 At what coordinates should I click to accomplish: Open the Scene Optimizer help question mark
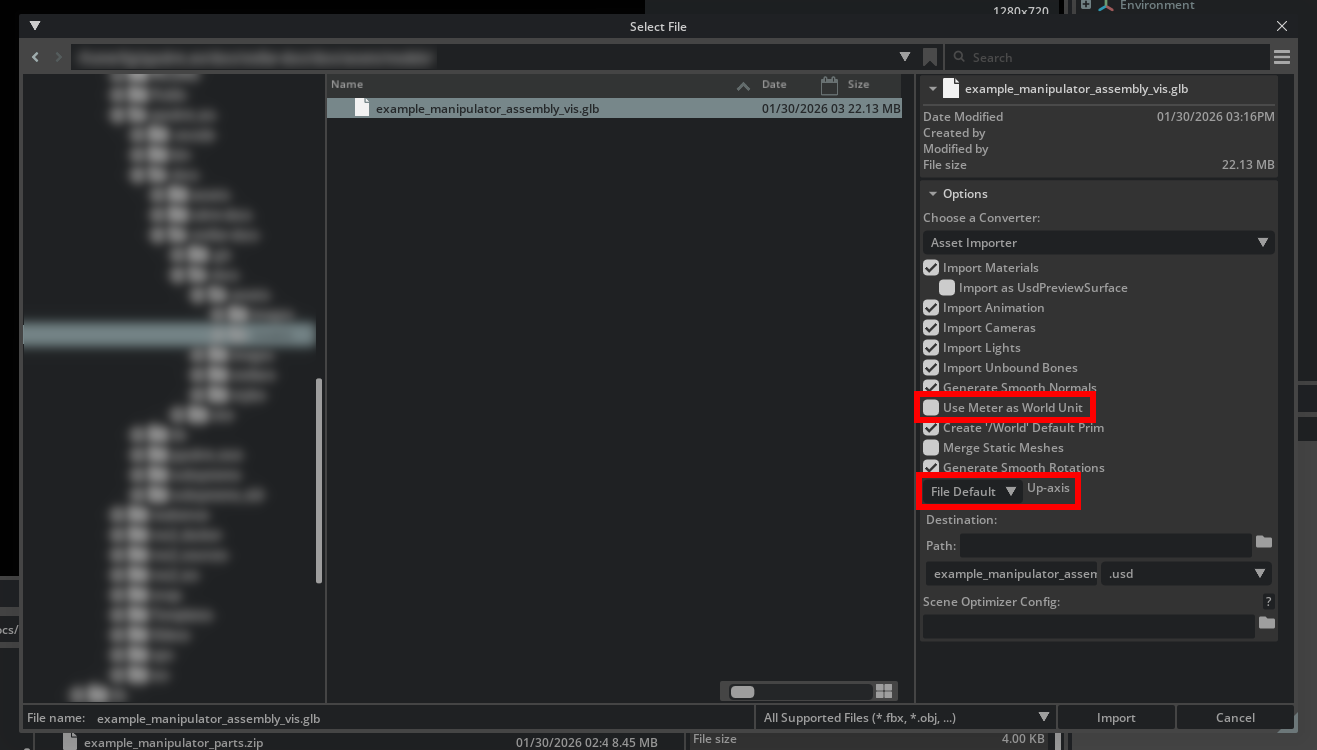pyautogui.click(x=1268, y=602)
